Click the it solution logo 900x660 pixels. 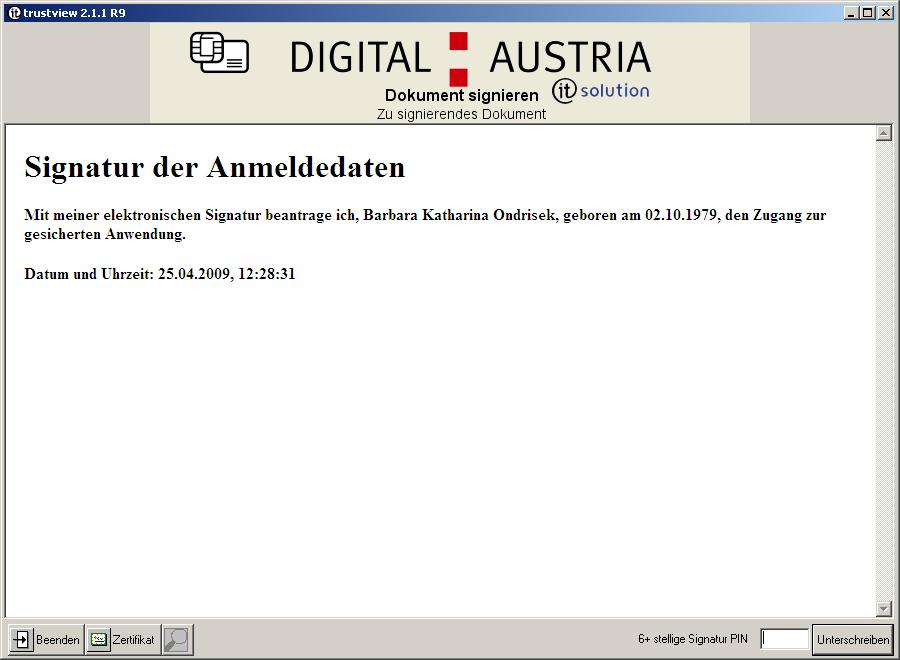point(600,91)
